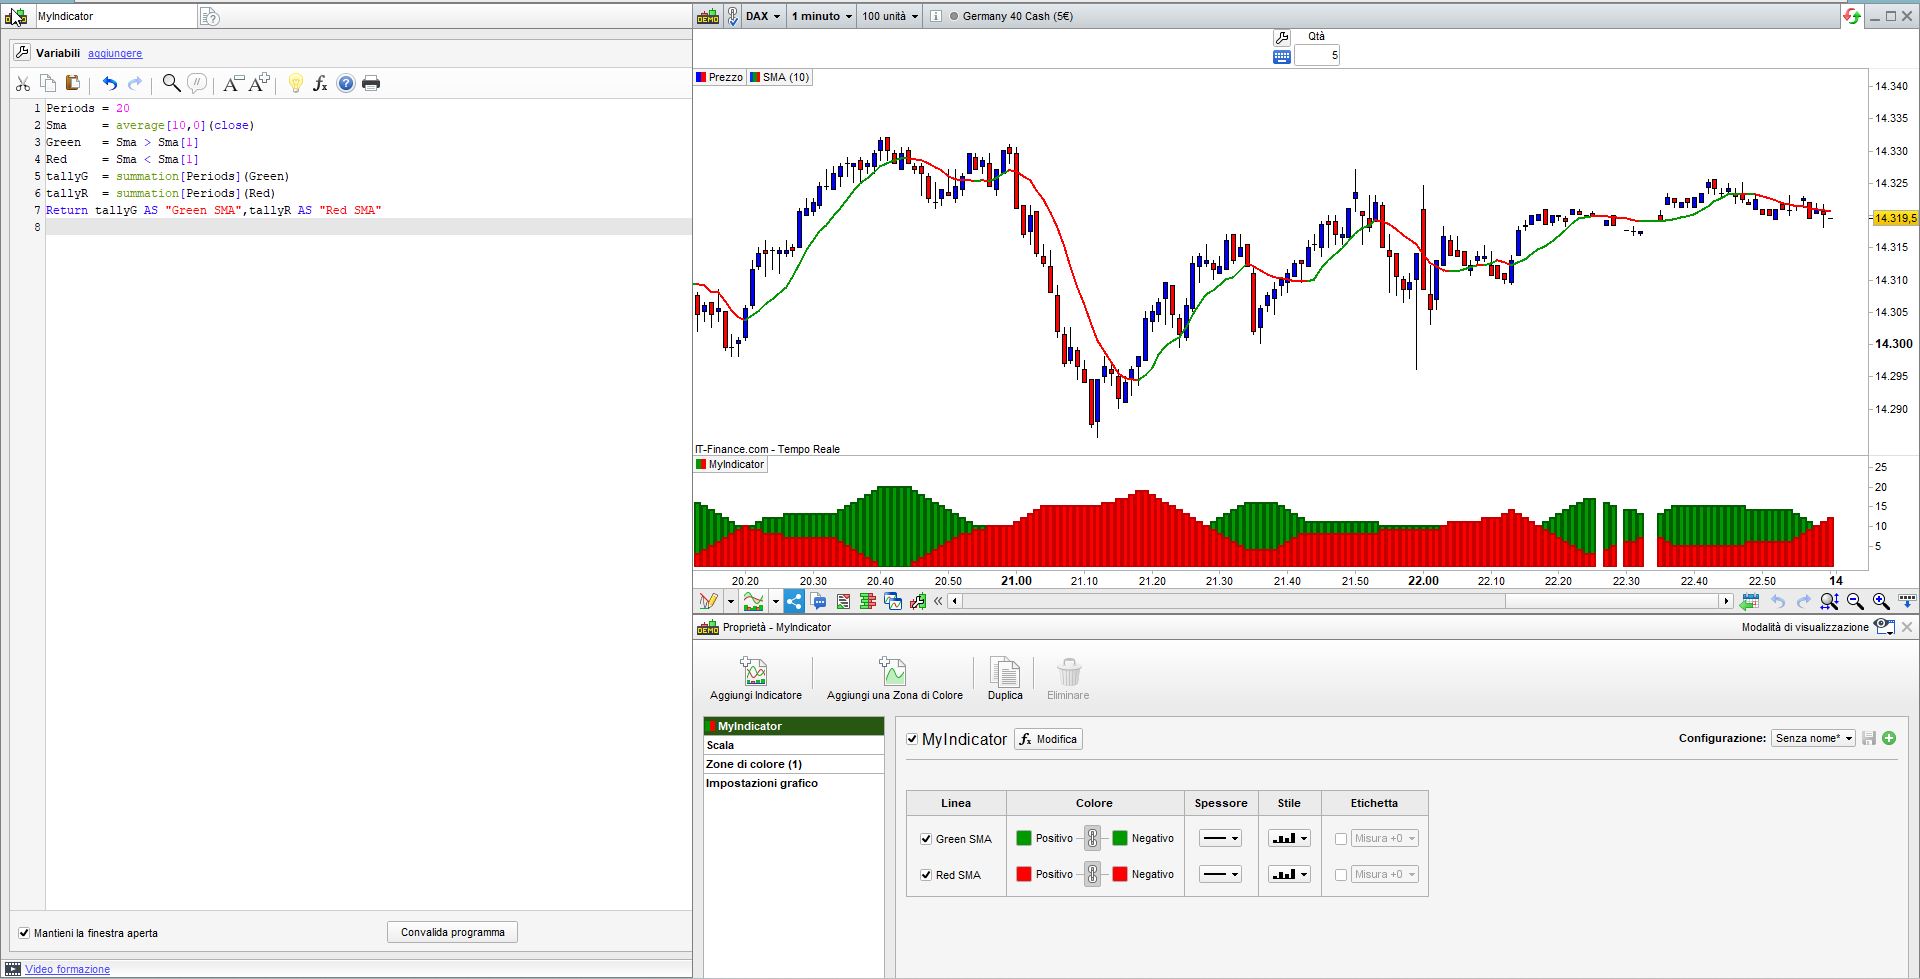This screenshot has height=979, width=1920.
Task: Enable the Green SMA Etichetta checkbox
Action: 1341,839
